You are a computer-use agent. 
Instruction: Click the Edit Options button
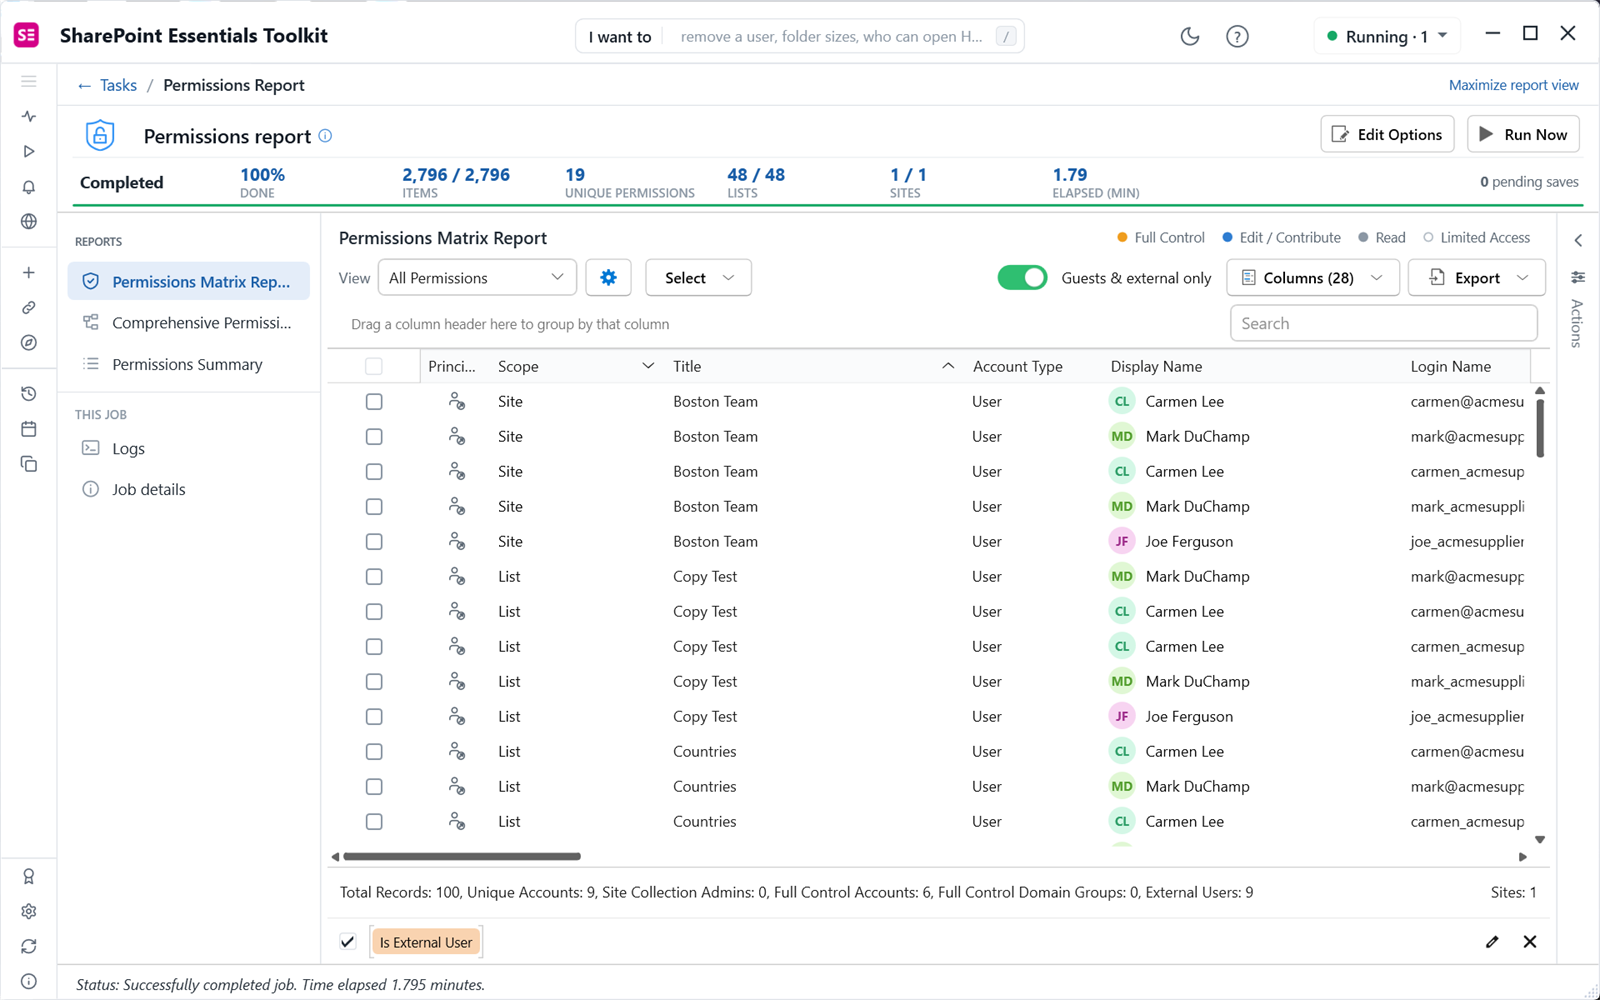[1388, 135]
